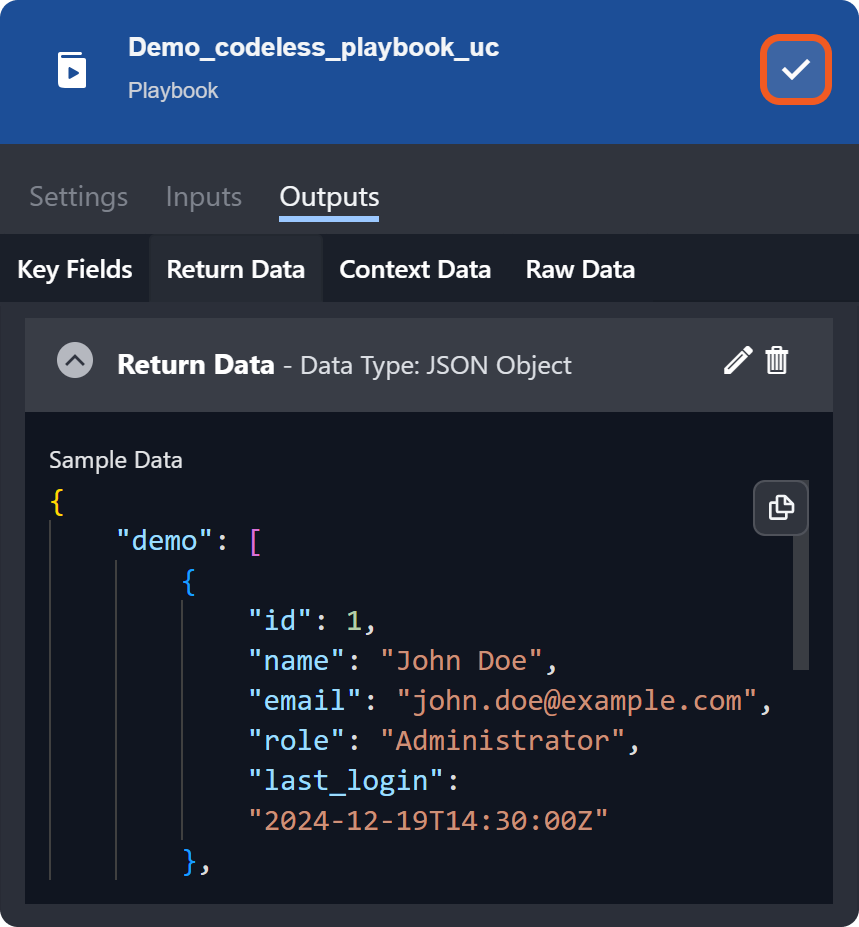This screenshot has width=859, height=927.
Task: Click the Demo_codeless_playbook_uc title
Action: [313, 47]
